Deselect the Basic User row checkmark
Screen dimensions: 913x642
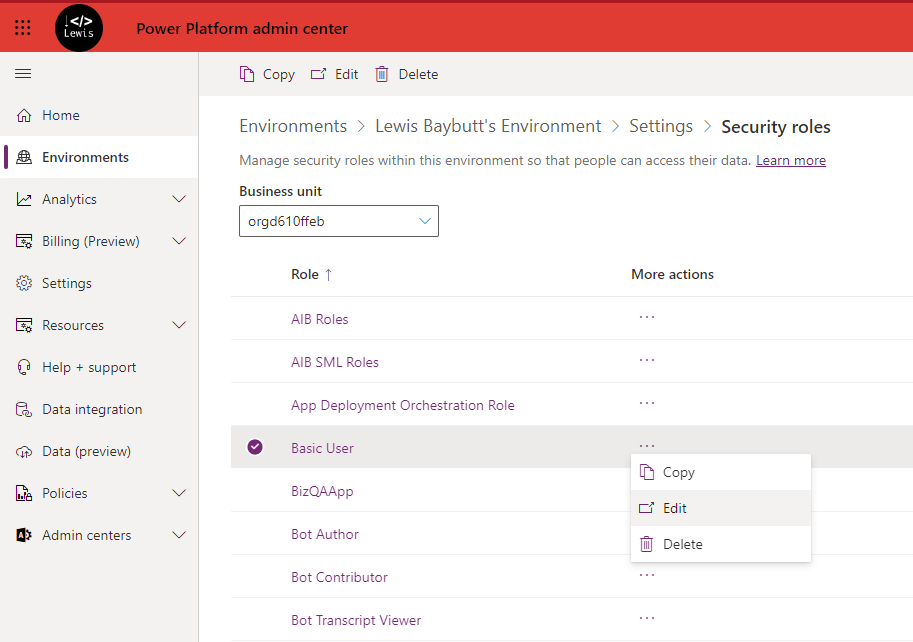click(255, 447)
